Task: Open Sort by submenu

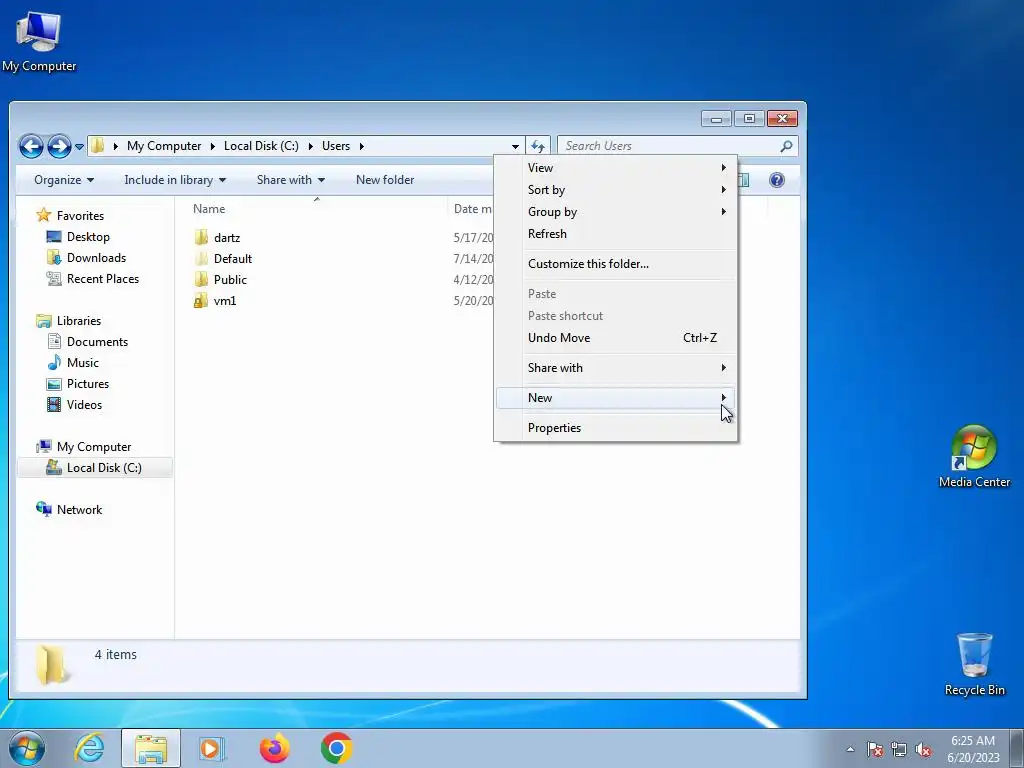Action: [x=615, y=190]
